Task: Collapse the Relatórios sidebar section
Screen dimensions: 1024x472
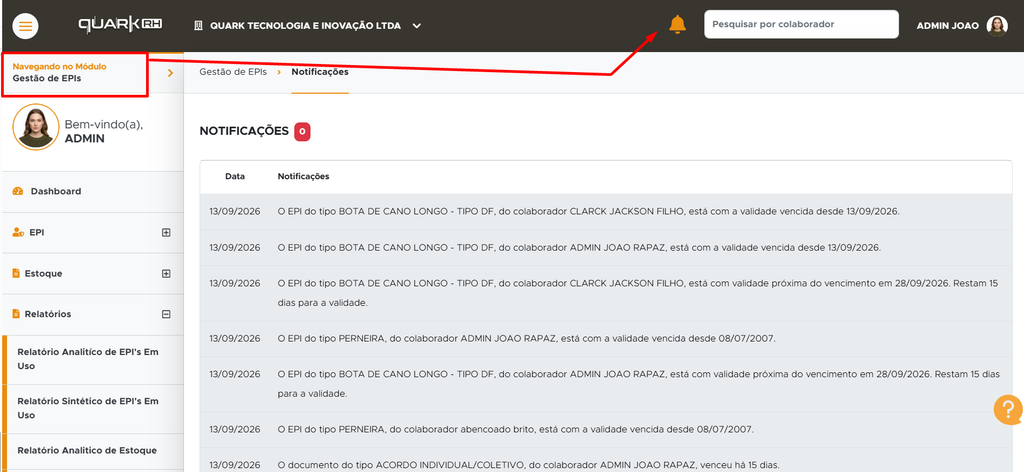Action: 166,314
